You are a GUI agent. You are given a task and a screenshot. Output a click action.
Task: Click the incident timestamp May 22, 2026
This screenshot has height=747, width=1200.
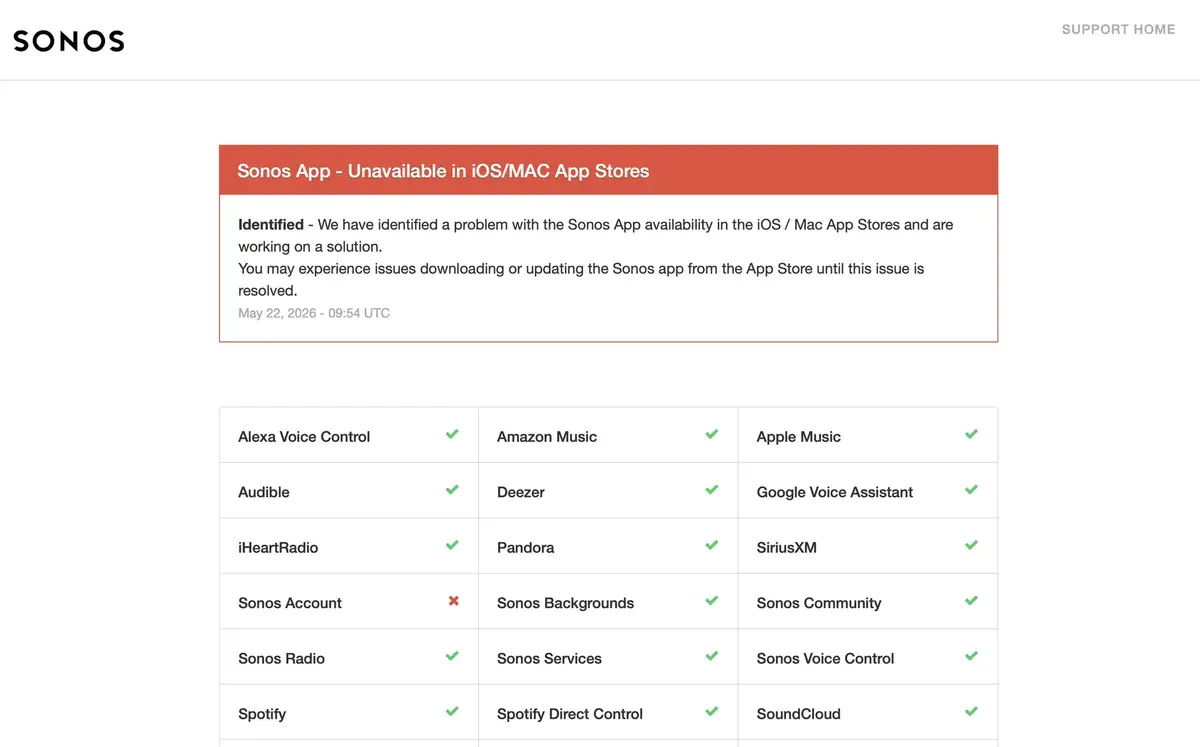[x=314, y=313]
